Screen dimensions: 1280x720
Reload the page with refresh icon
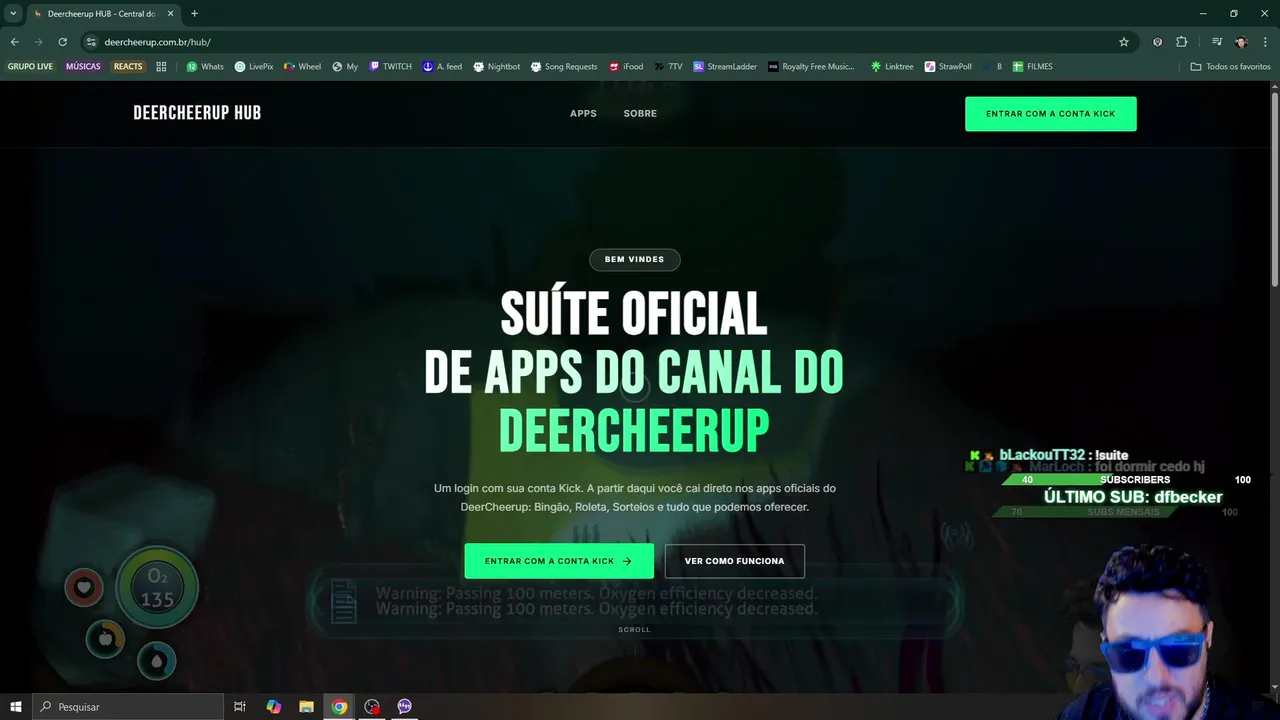pos(62,42)
